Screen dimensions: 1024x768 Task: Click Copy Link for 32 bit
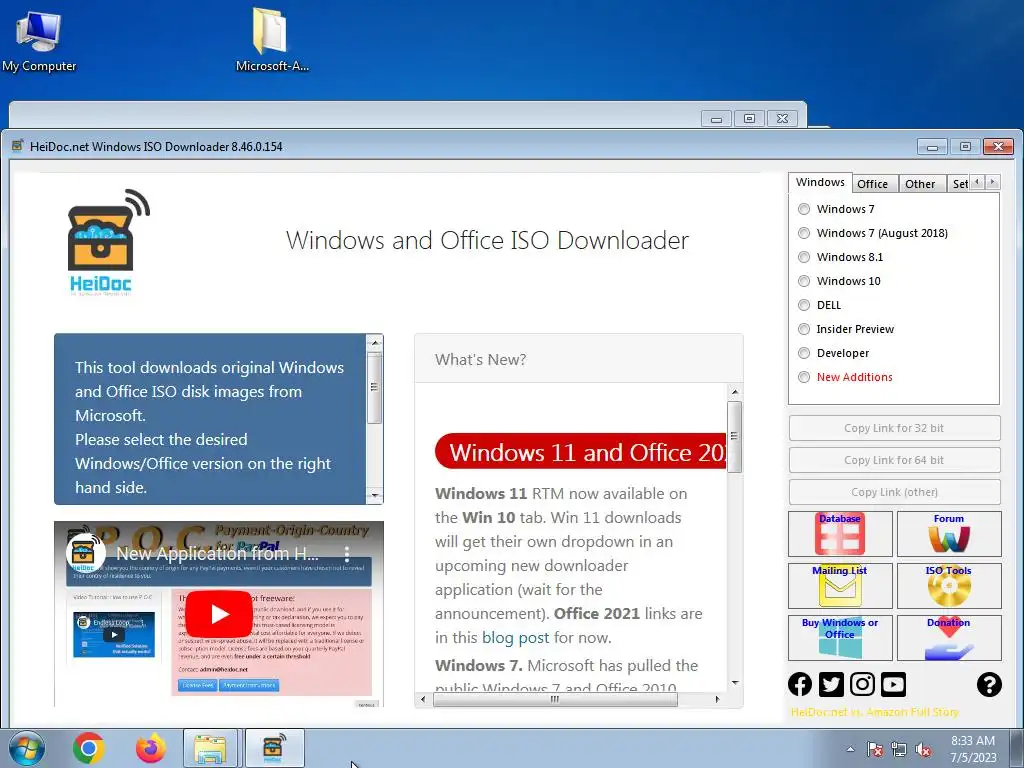[894, 428]
